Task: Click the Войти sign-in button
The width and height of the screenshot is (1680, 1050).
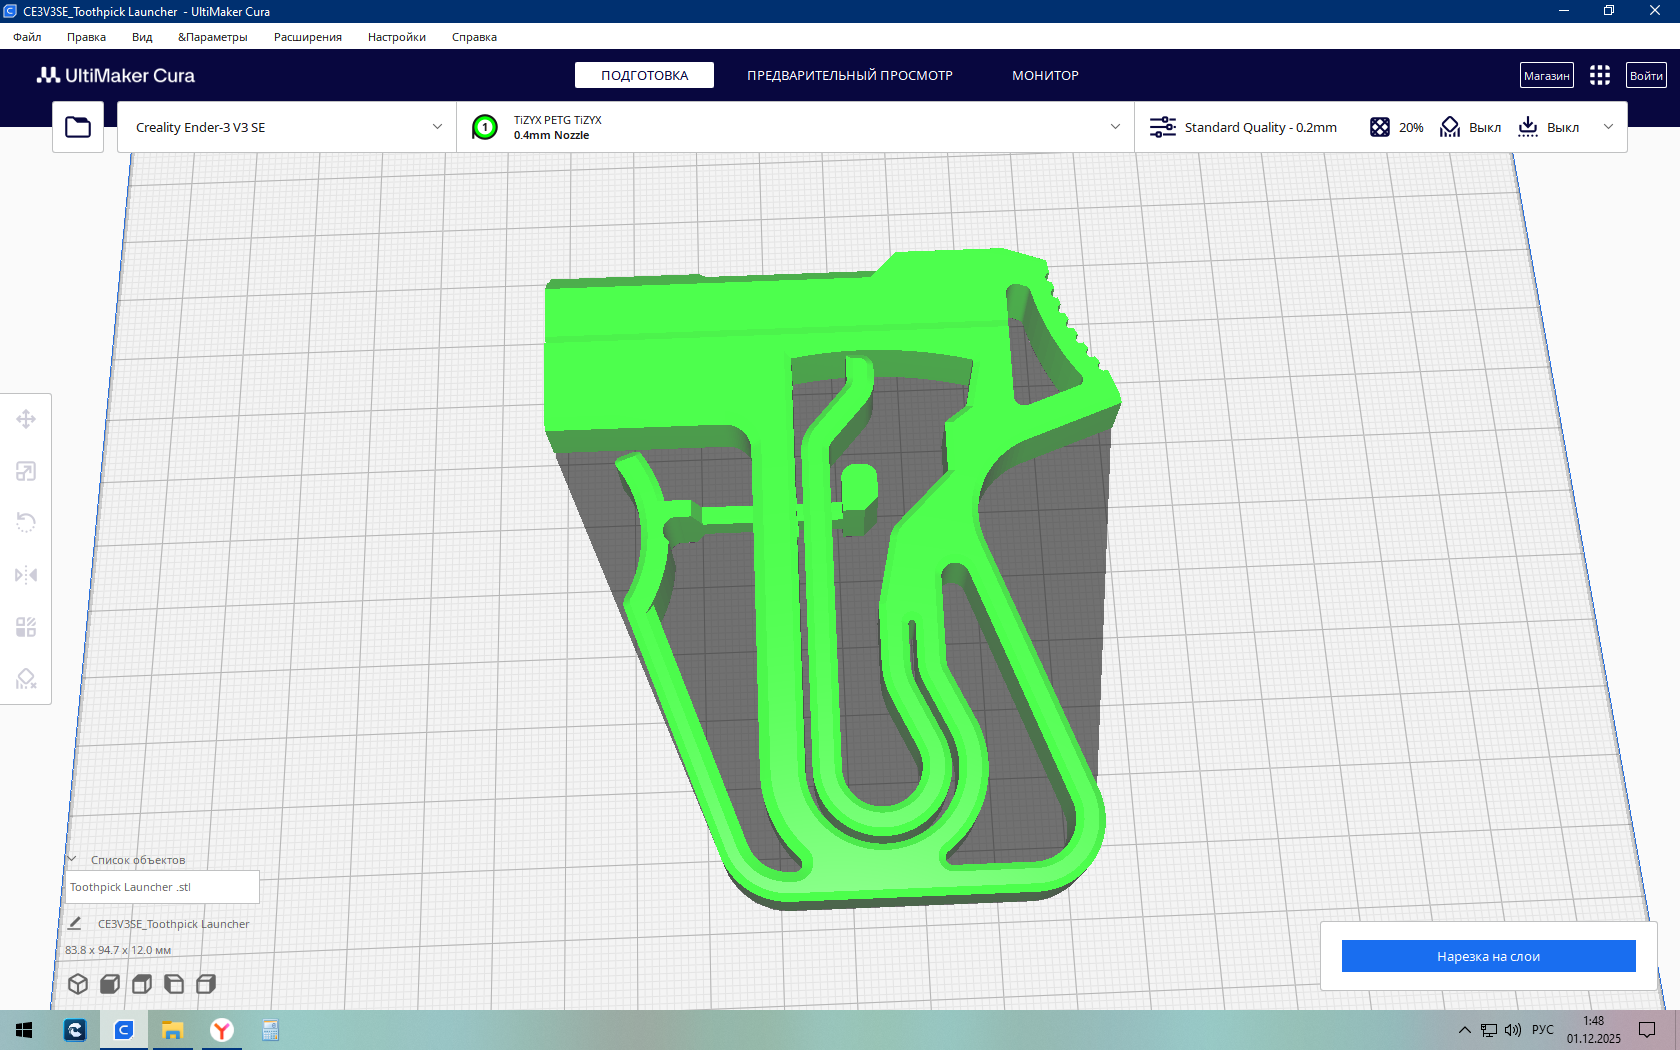Action: (x=1646, y=75)
